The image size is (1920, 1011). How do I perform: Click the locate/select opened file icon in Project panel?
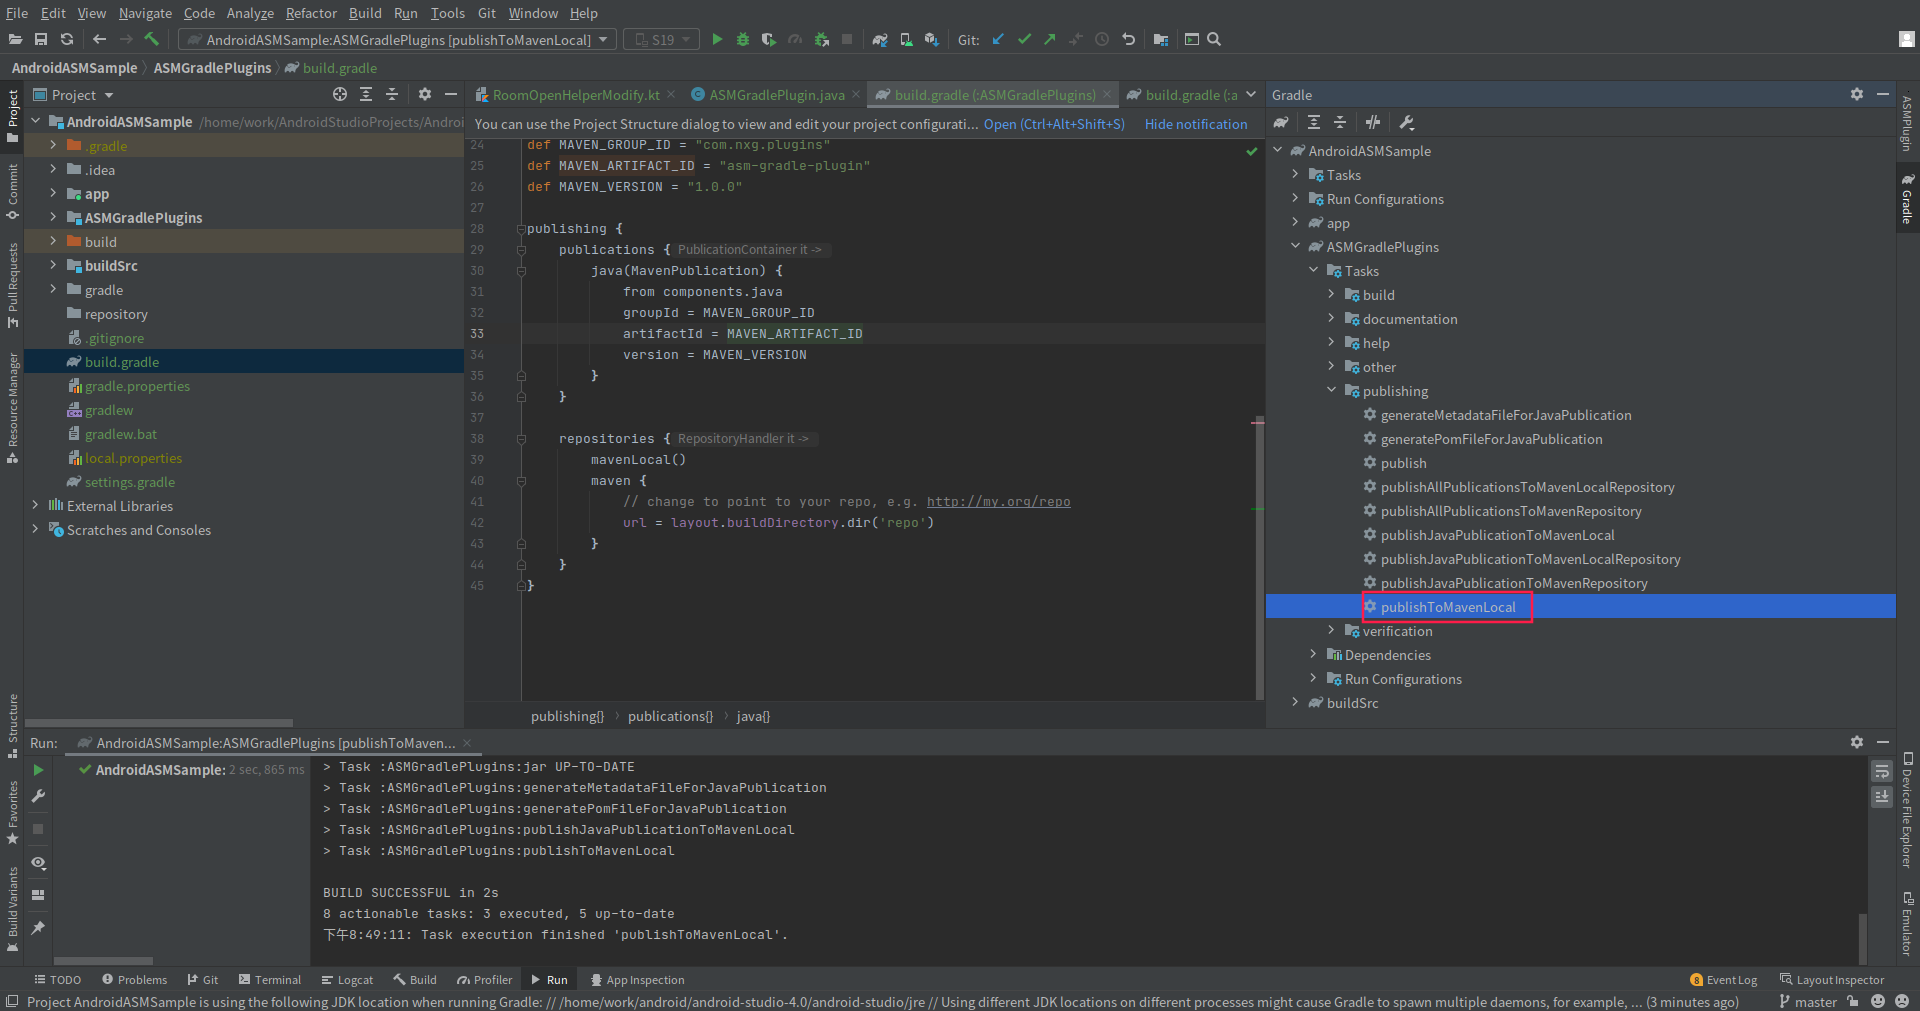[x=340, y=94]
